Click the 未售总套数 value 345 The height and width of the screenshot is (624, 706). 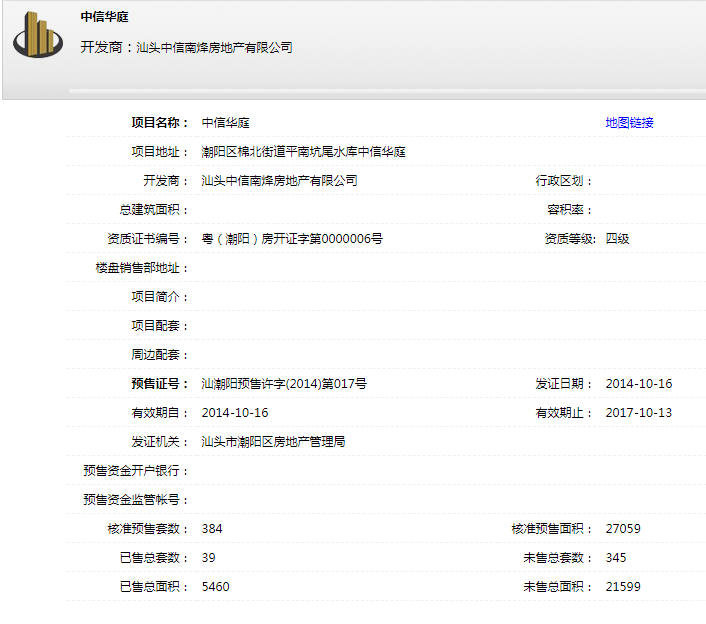(616, 558)
